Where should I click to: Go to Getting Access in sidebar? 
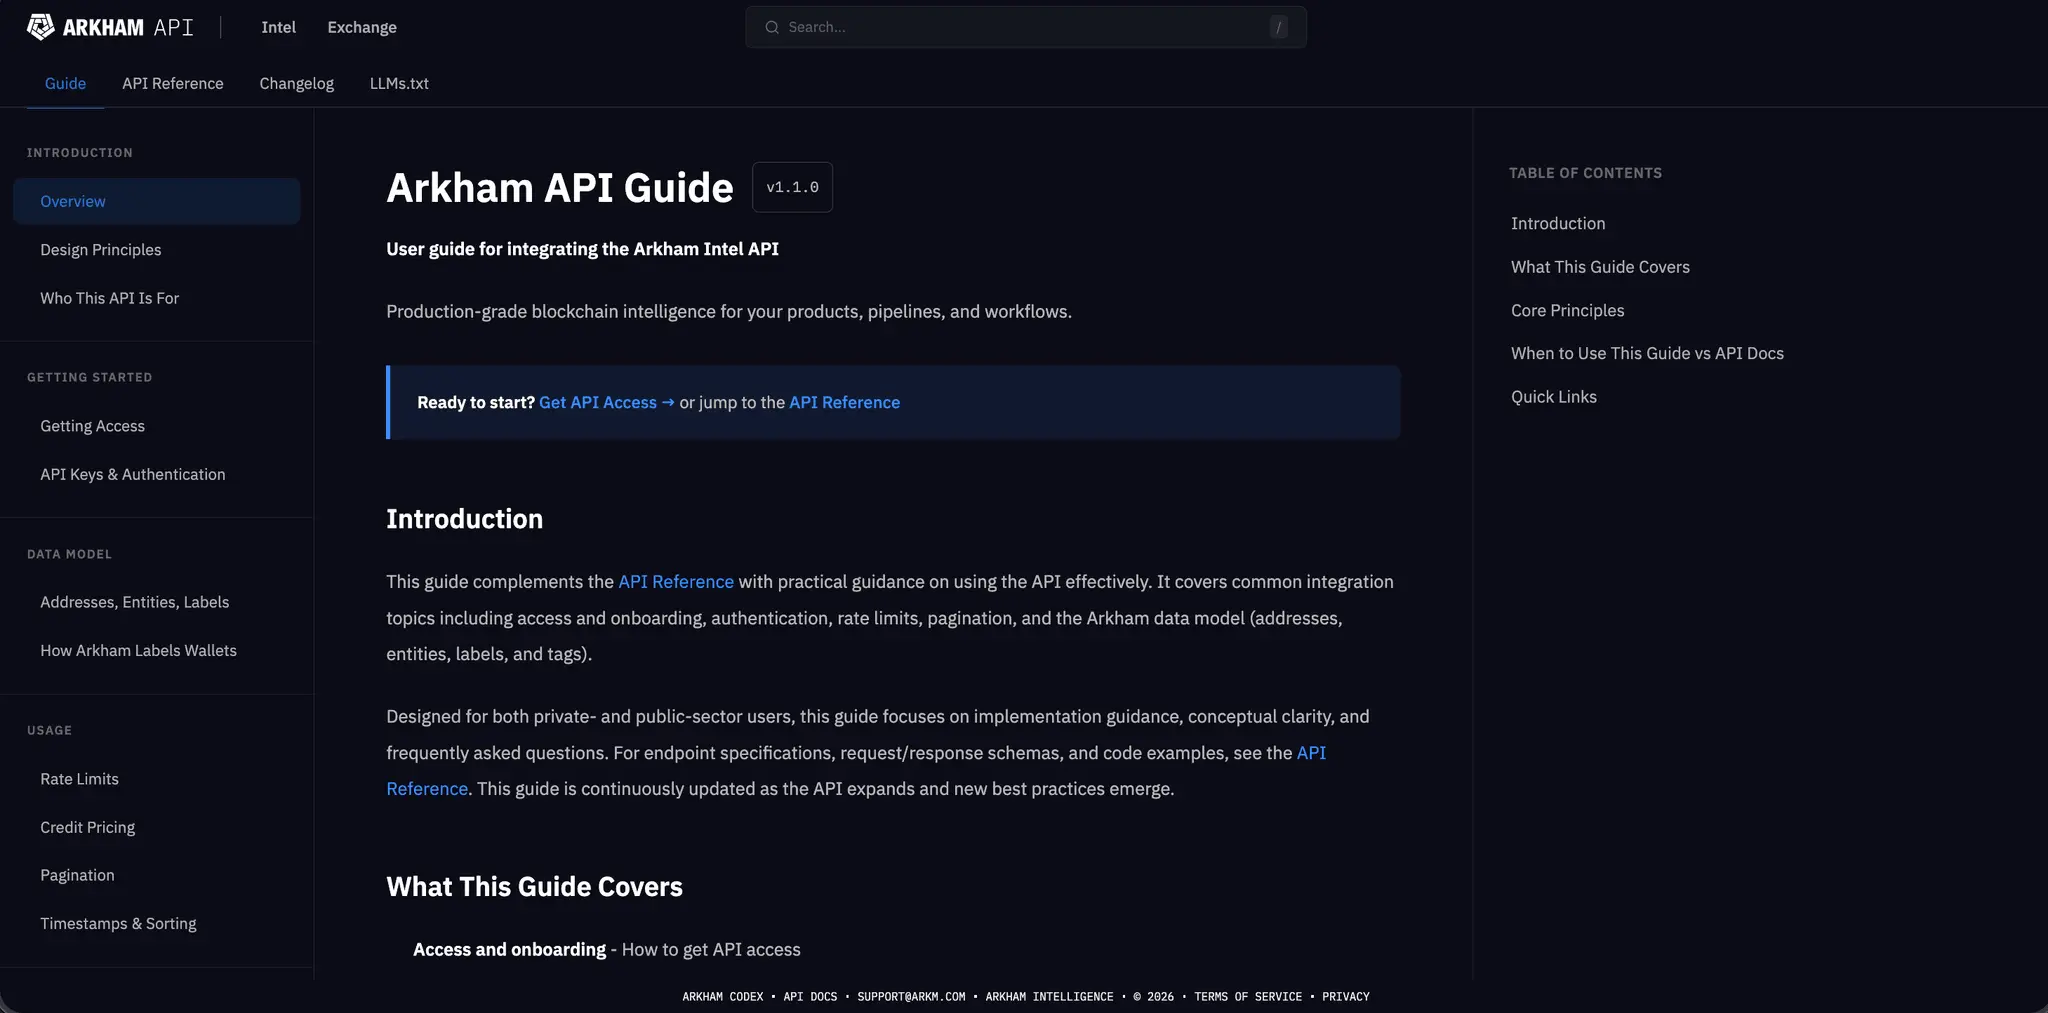[x=93, y=426]
